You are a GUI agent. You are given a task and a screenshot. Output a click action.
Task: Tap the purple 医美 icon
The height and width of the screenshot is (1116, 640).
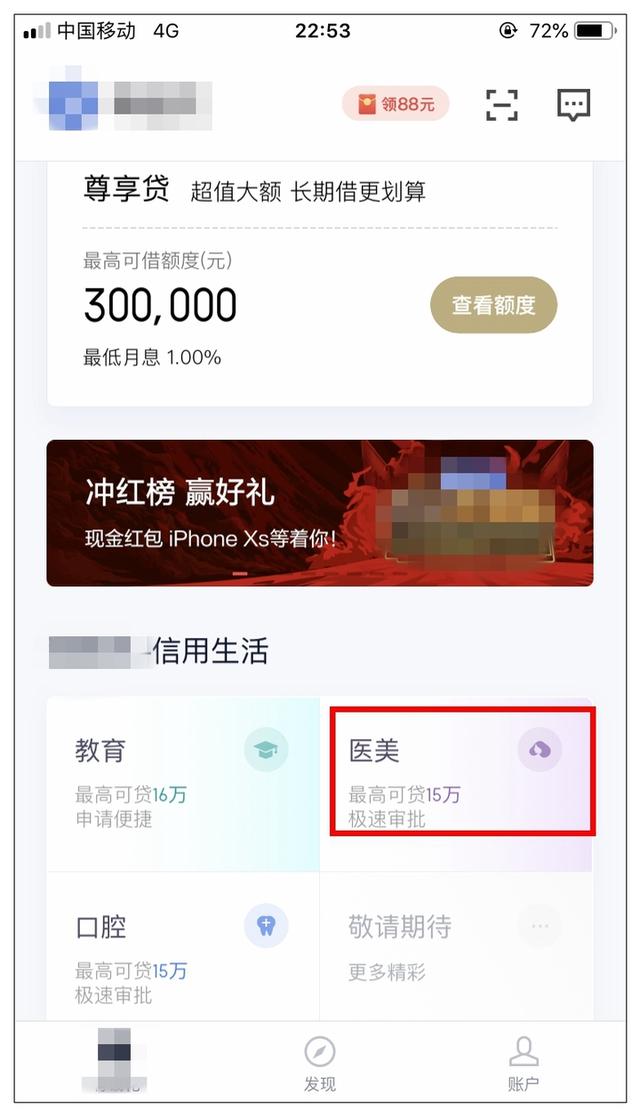click(540, 749)
